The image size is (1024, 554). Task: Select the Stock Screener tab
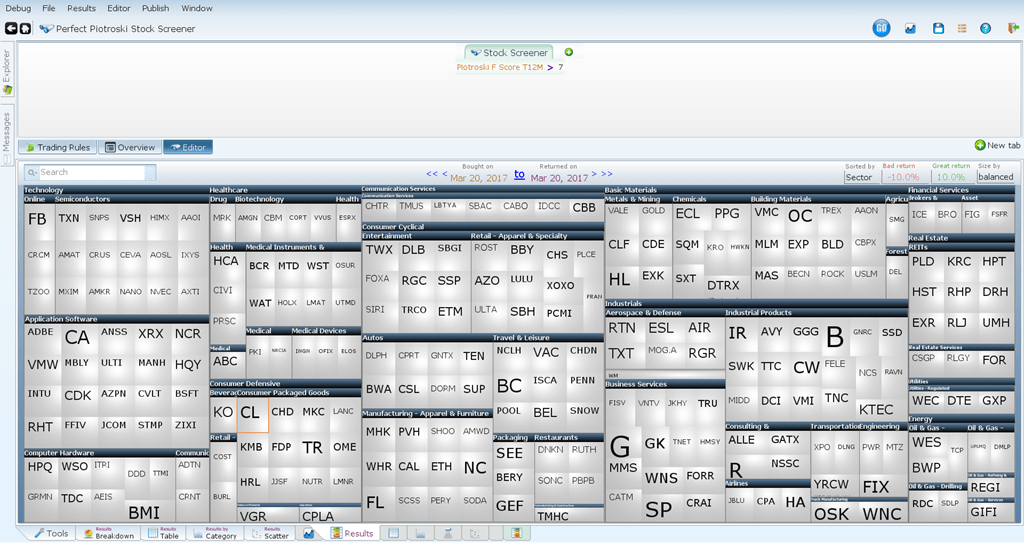pos(509,52)
